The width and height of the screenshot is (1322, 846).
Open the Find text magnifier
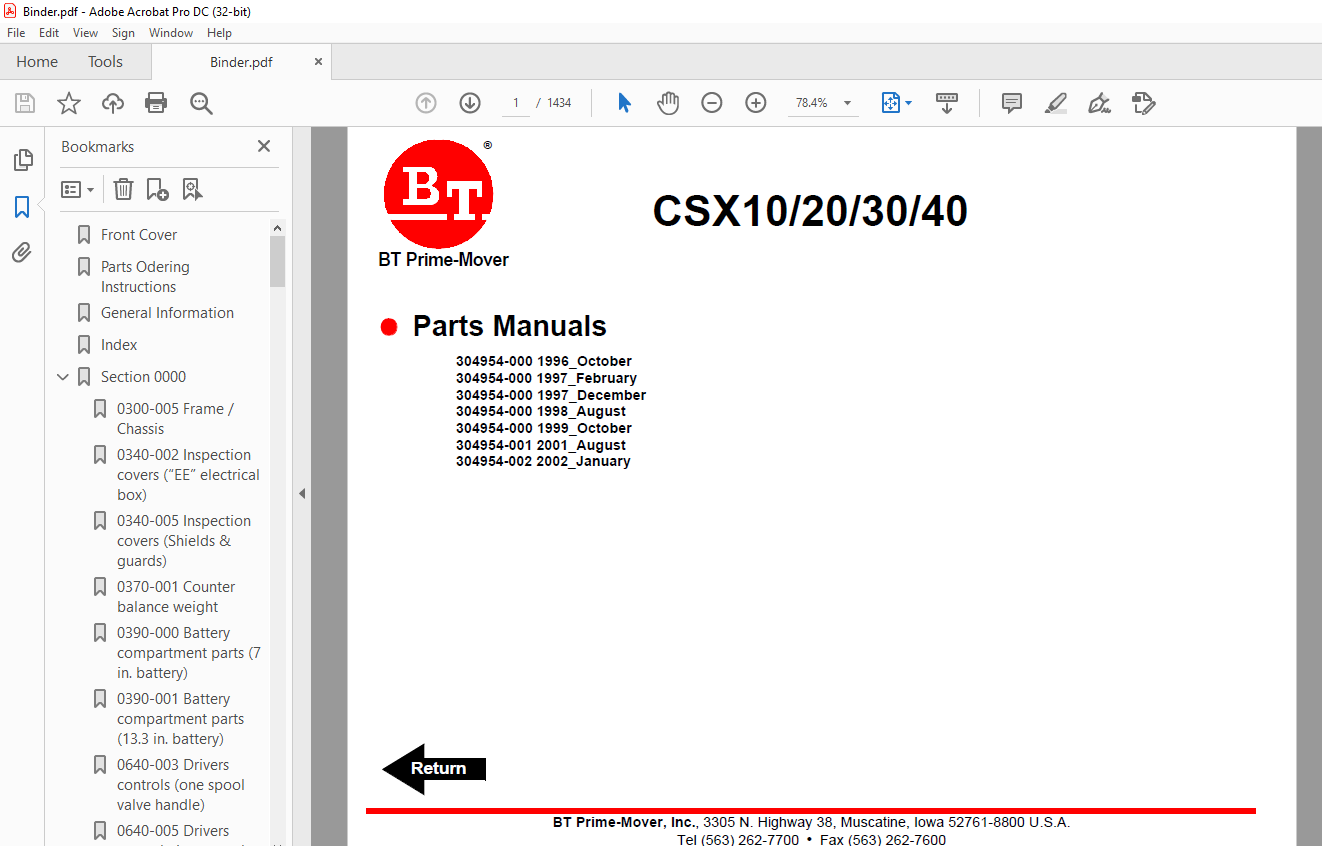pyautogui.click(x=201, y=103)
